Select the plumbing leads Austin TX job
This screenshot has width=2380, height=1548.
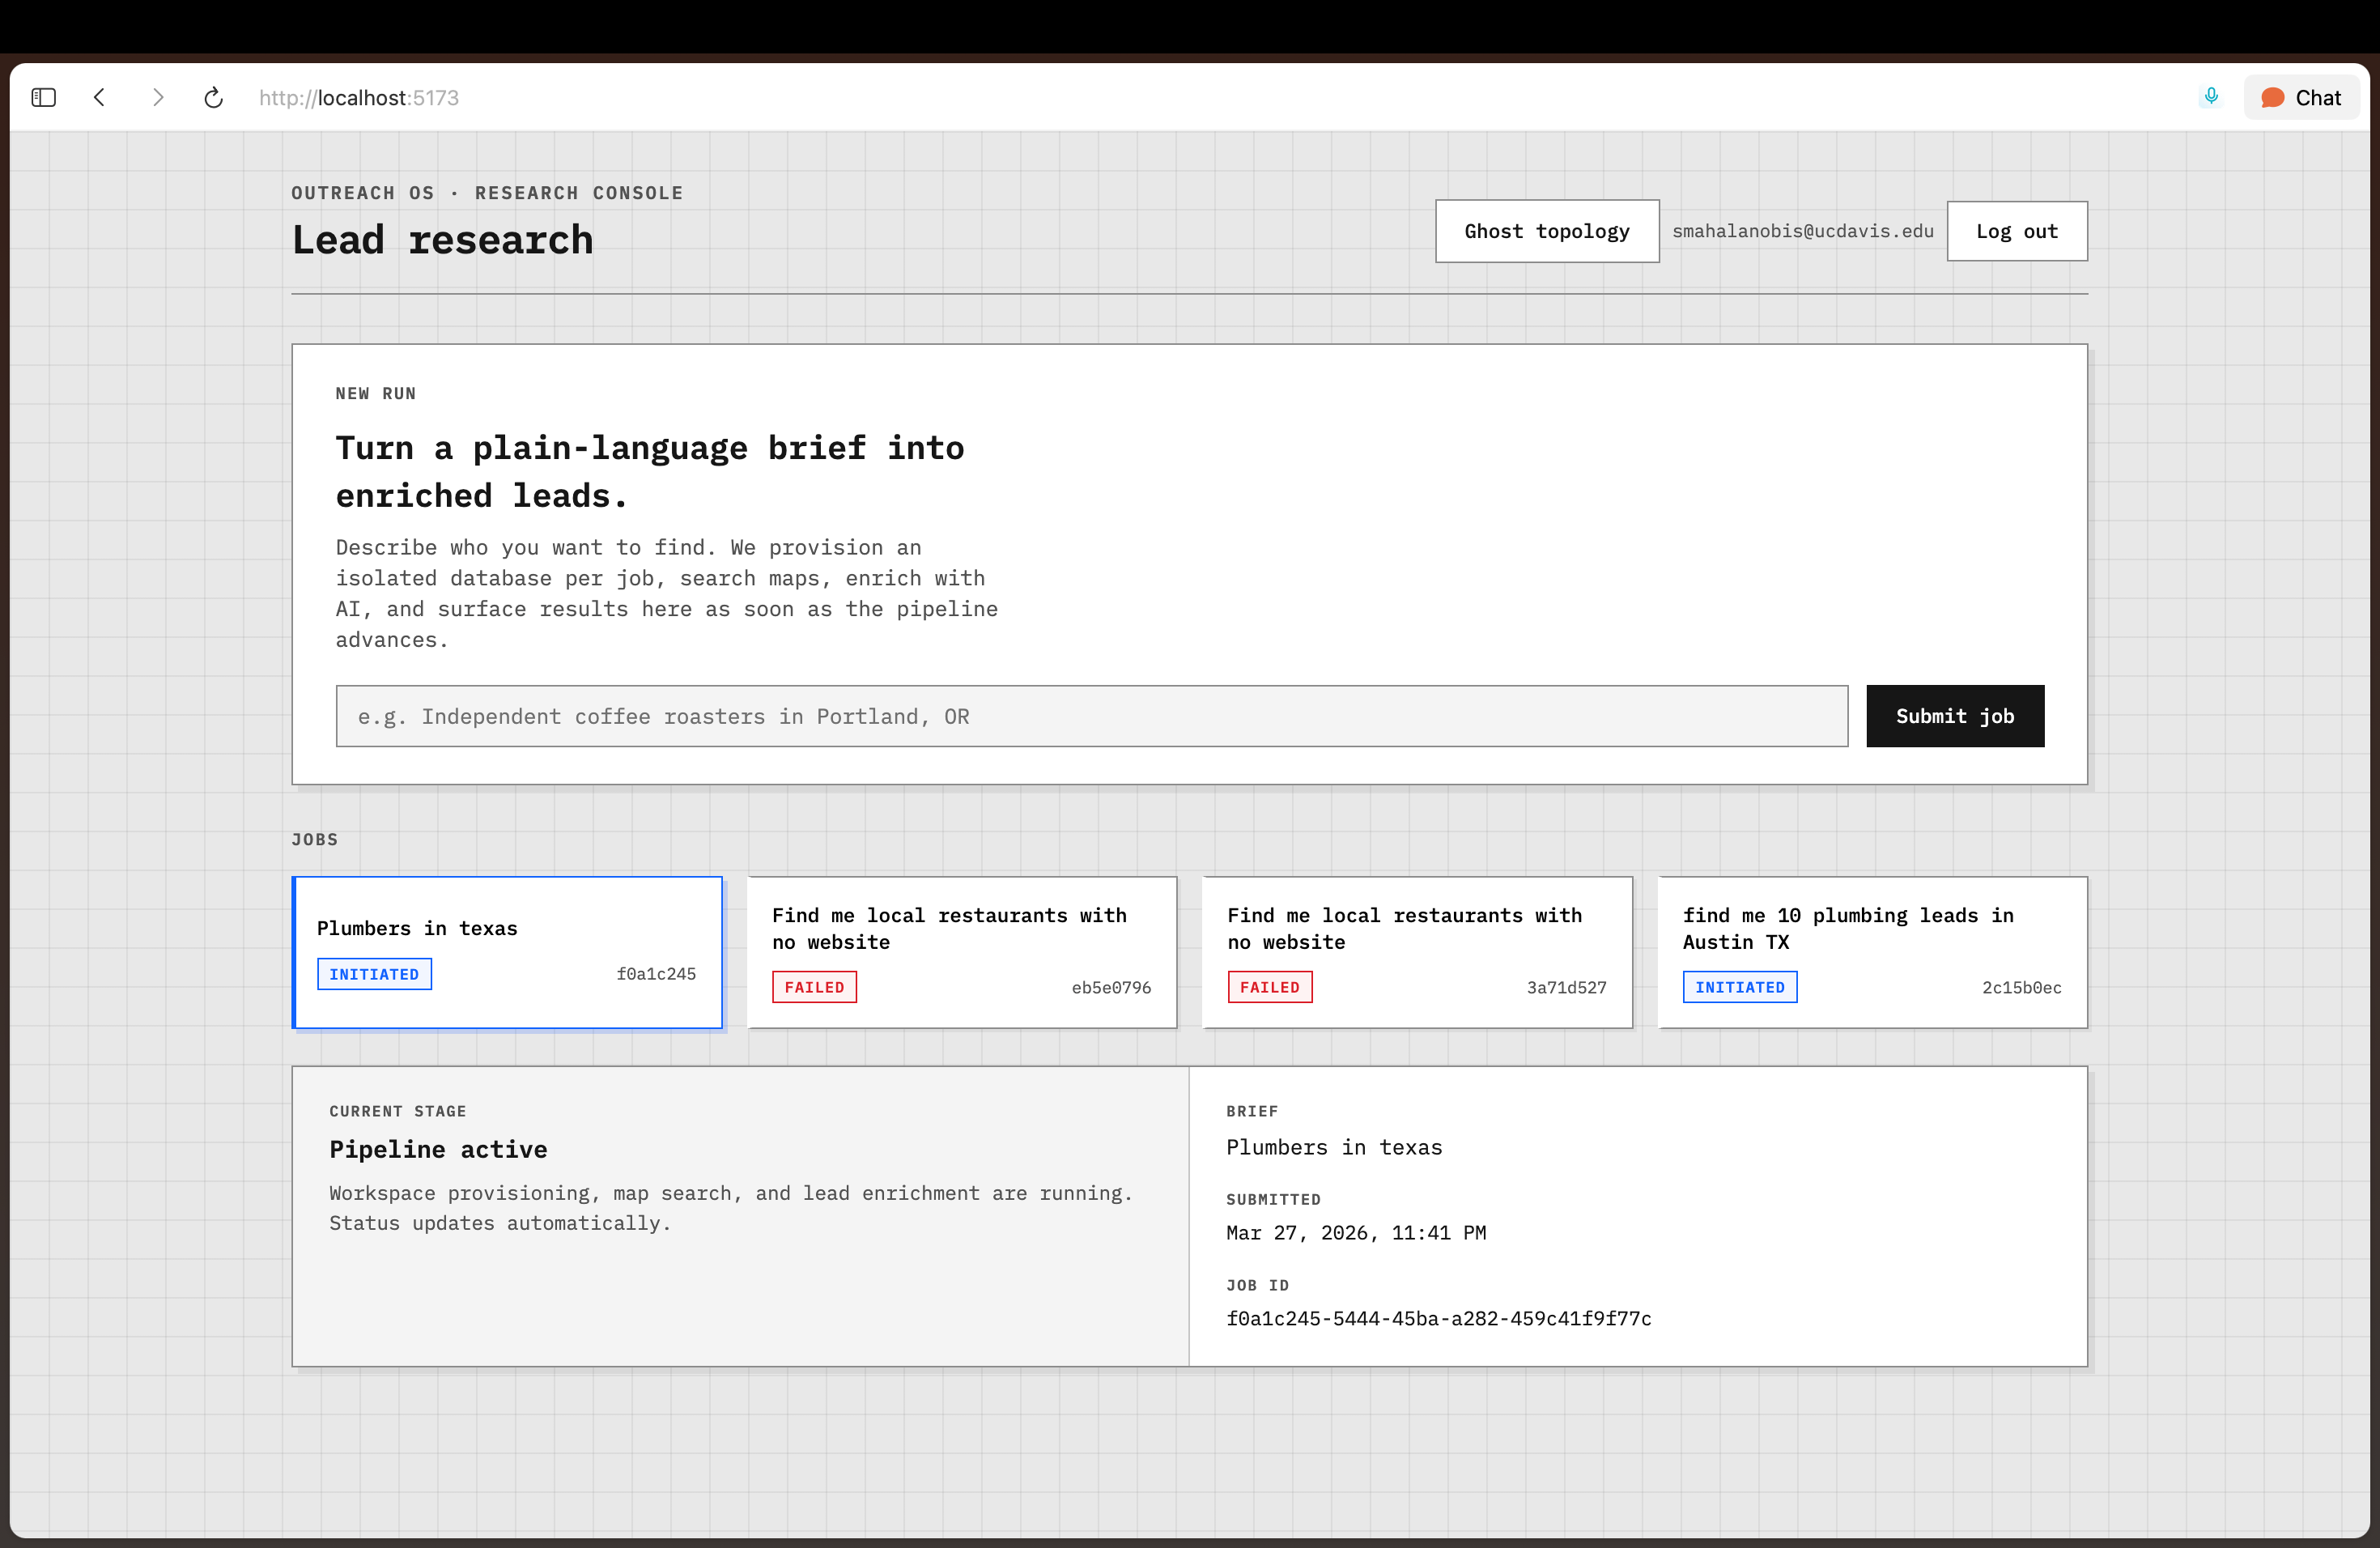coord(1871,951)
